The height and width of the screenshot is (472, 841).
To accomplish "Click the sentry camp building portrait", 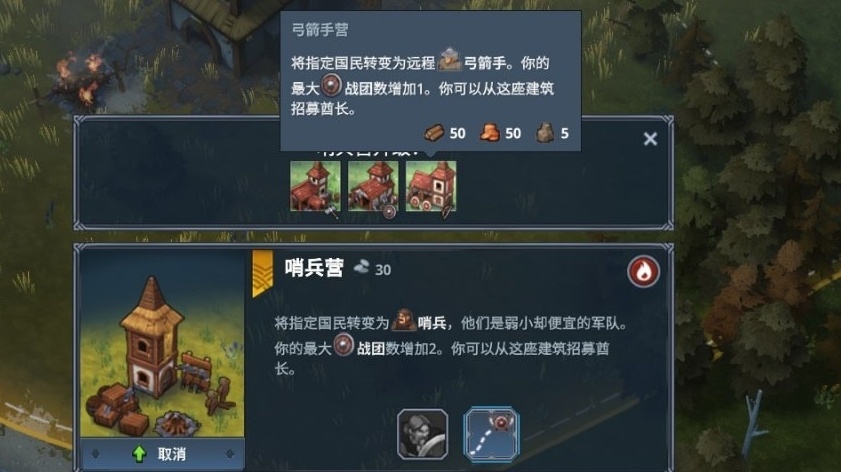I will pos(163,344).
